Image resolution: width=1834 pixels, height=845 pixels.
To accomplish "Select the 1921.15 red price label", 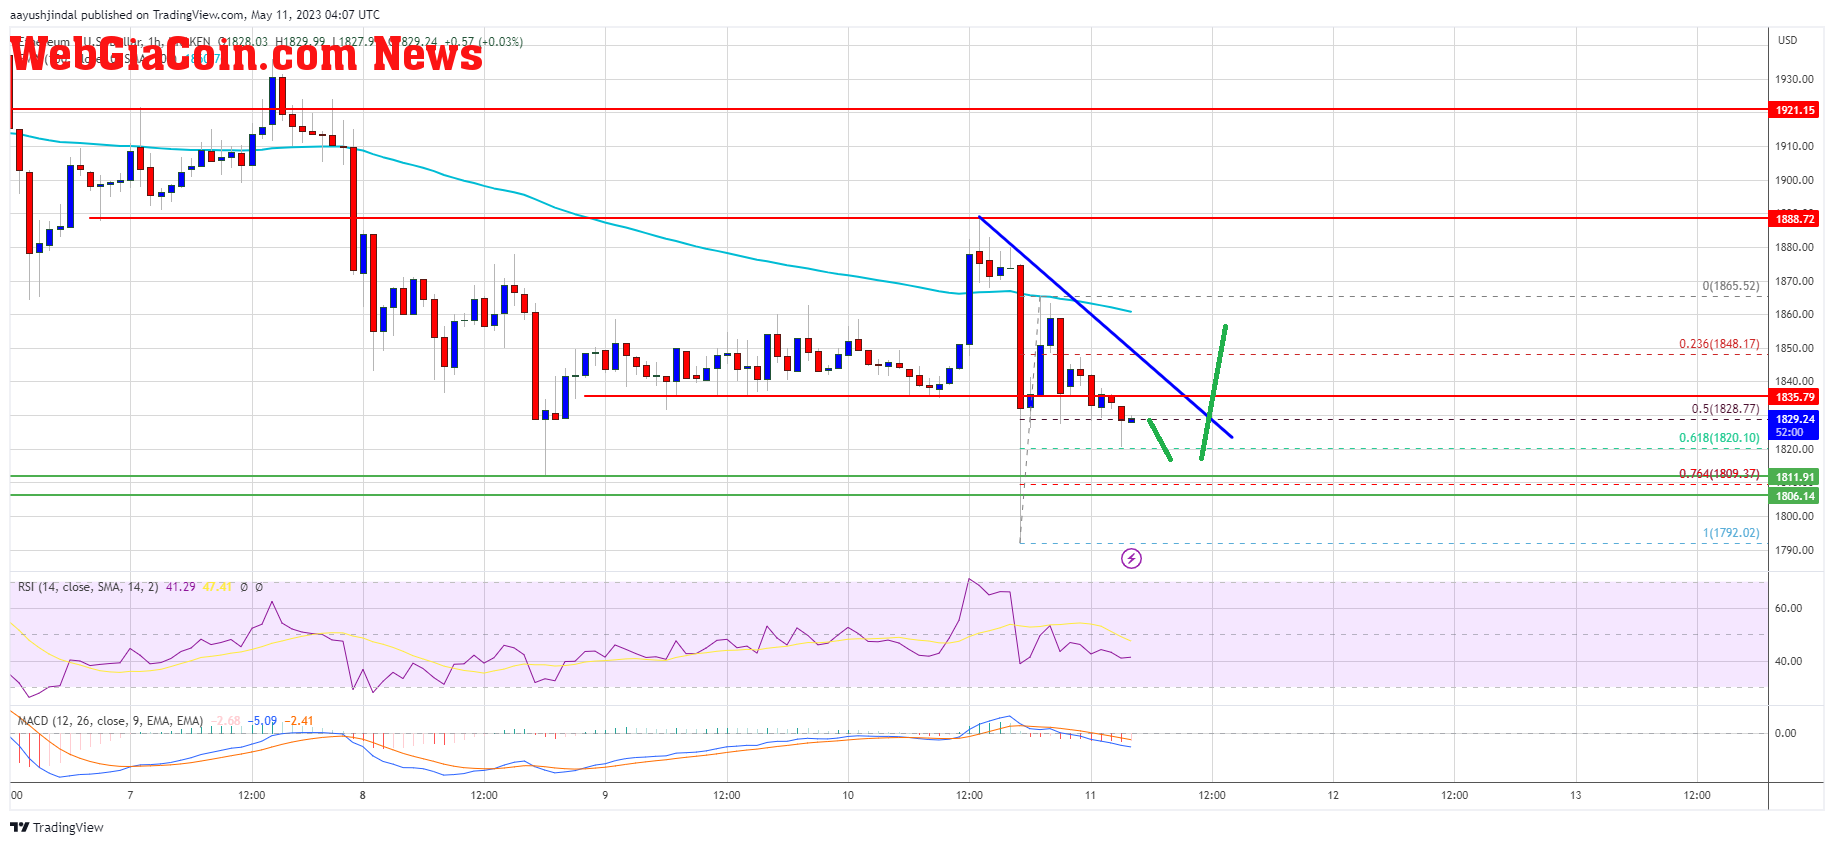I will (x=1794, y=110).
